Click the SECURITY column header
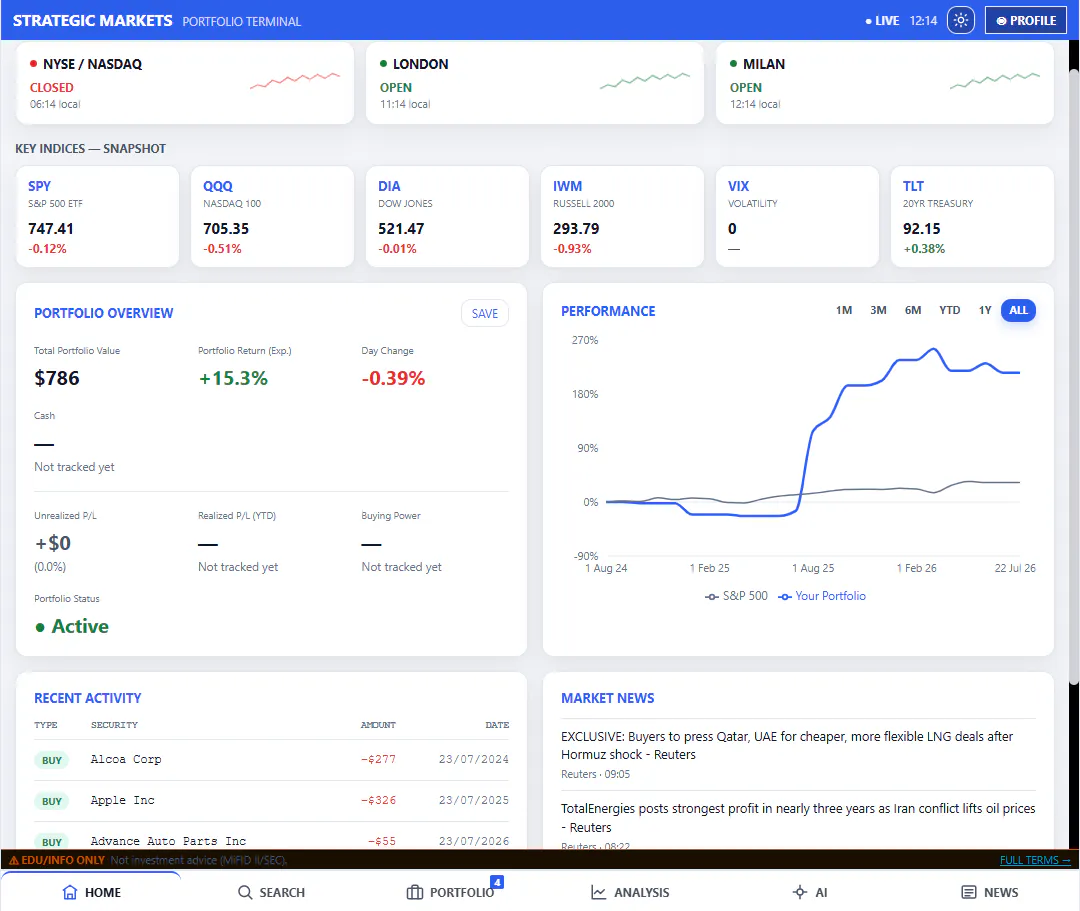 coord(114,725)
